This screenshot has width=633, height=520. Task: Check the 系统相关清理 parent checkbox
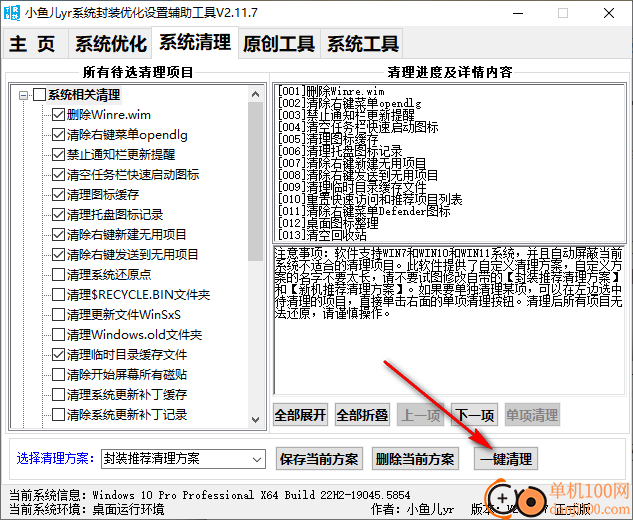[x=39, y=95]
